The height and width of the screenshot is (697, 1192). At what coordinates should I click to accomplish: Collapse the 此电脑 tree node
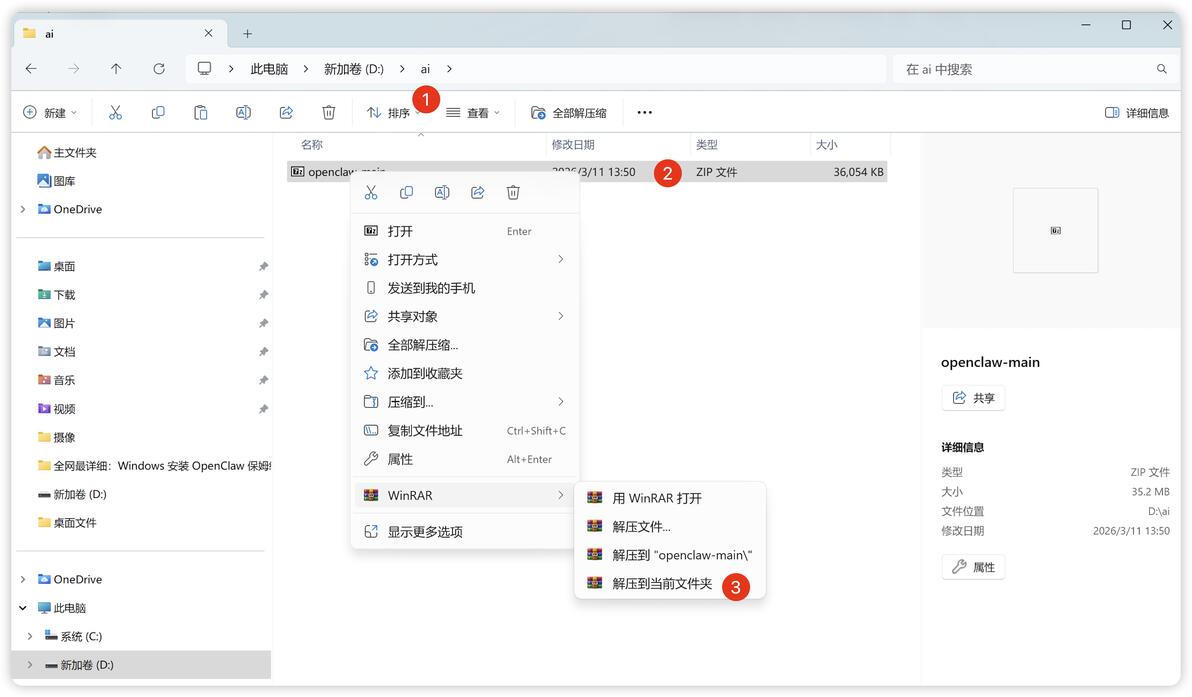(23, 608)
